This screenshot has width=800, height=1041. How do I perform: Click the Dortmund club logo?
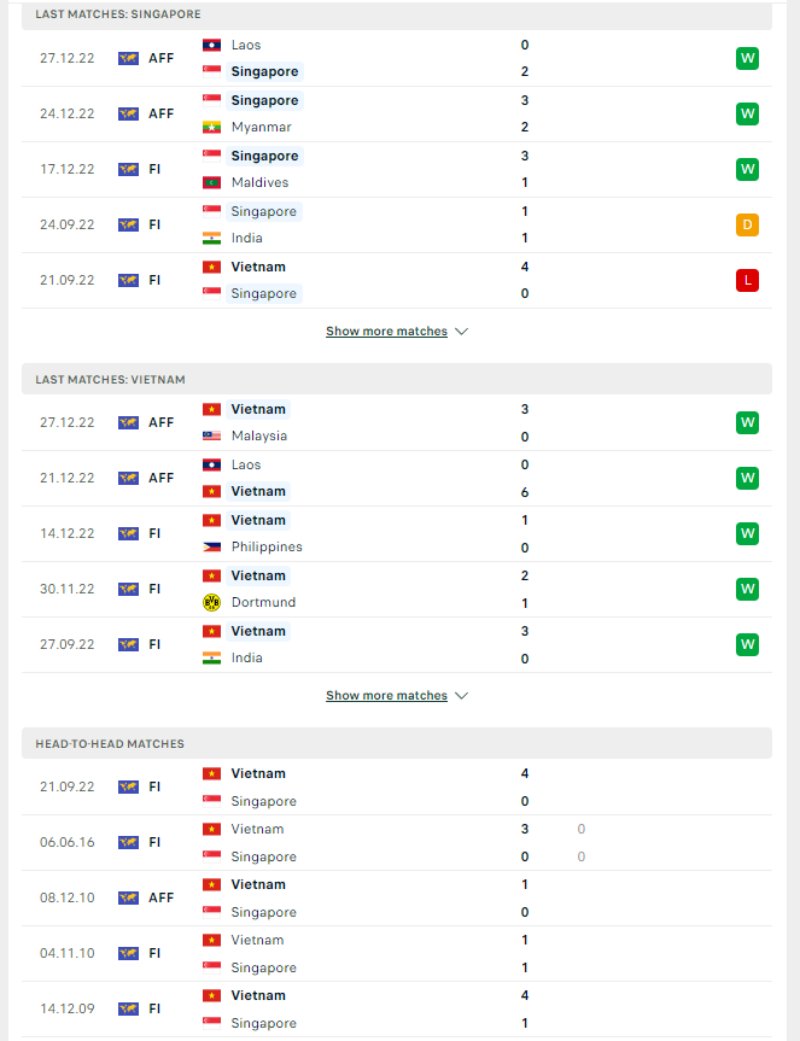pyautogui.click(x=211, y=602)
